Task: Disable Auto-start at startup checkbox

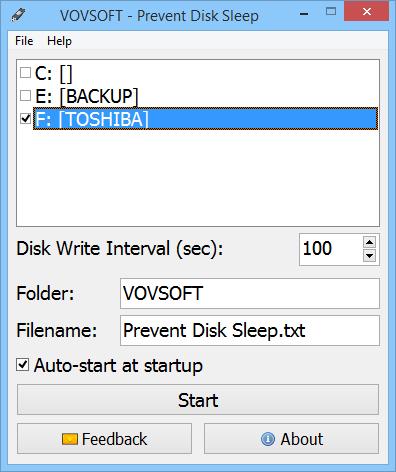Action: coord(23,365)
